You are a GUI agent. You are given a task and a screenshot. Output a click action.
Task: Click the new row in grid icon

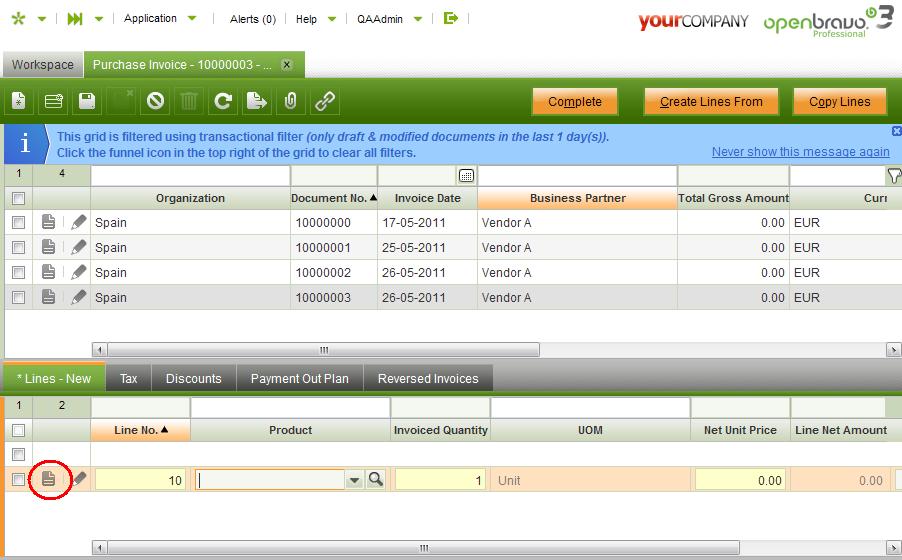[x=53, y=101]
